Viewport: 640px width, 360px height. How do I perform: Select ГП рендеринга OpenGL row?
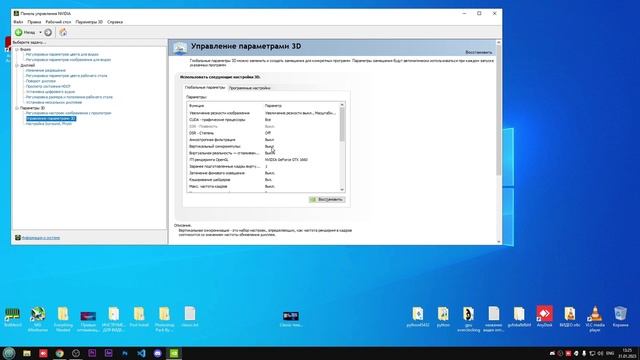pyautogui.click(x=263, y=160)
